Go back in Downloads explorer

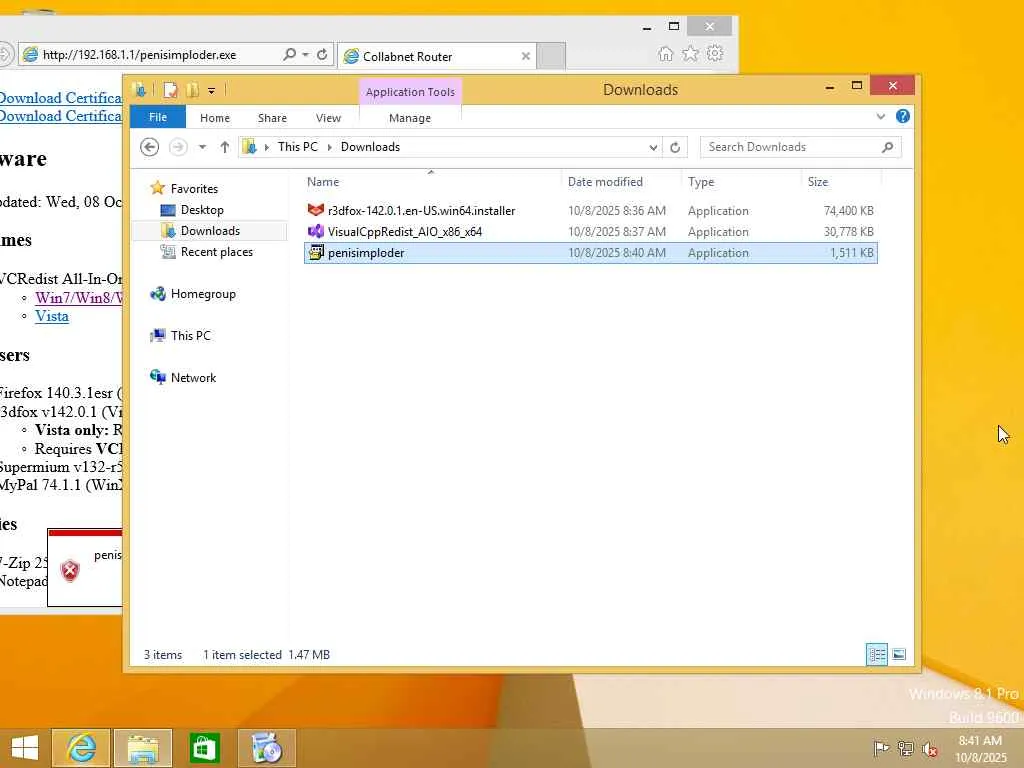pos(150,147)
